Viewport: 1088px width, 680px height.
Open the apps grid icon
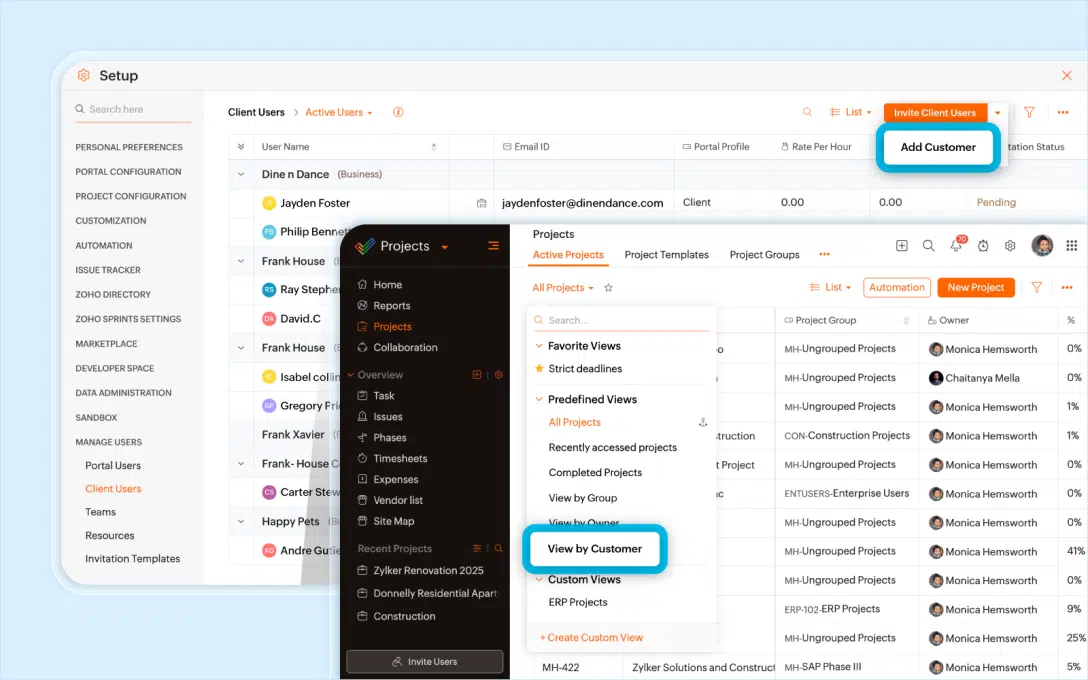click(1071, 246)
